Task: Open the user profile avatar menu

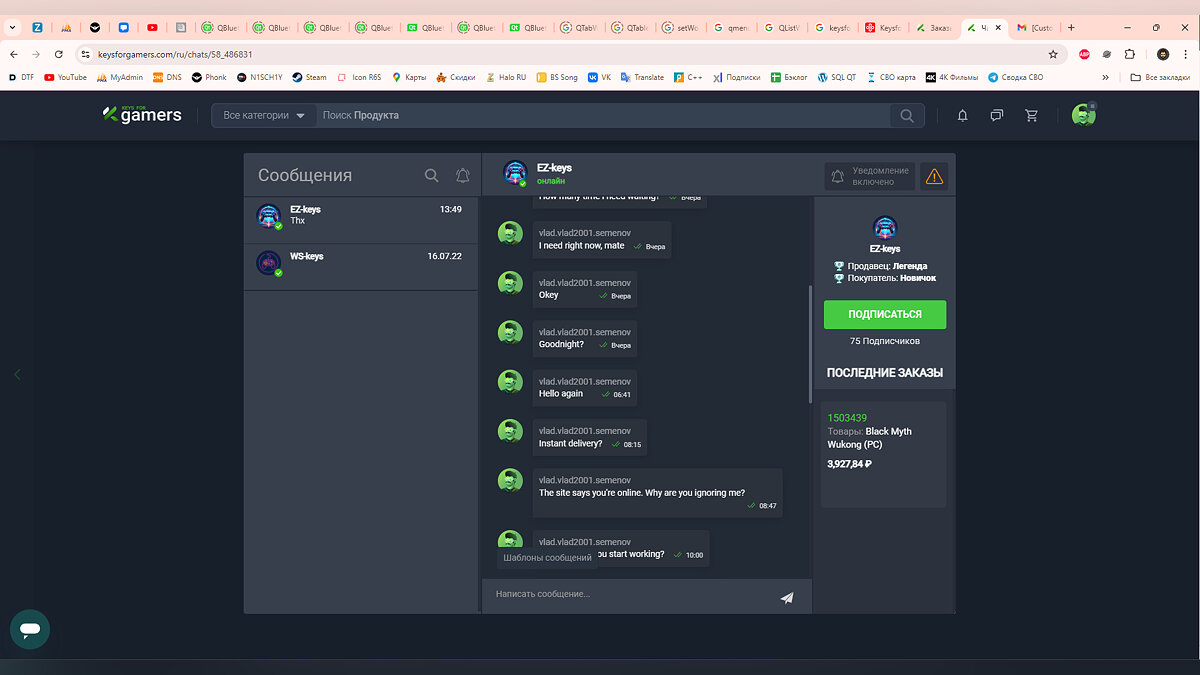Action: 1083,115
